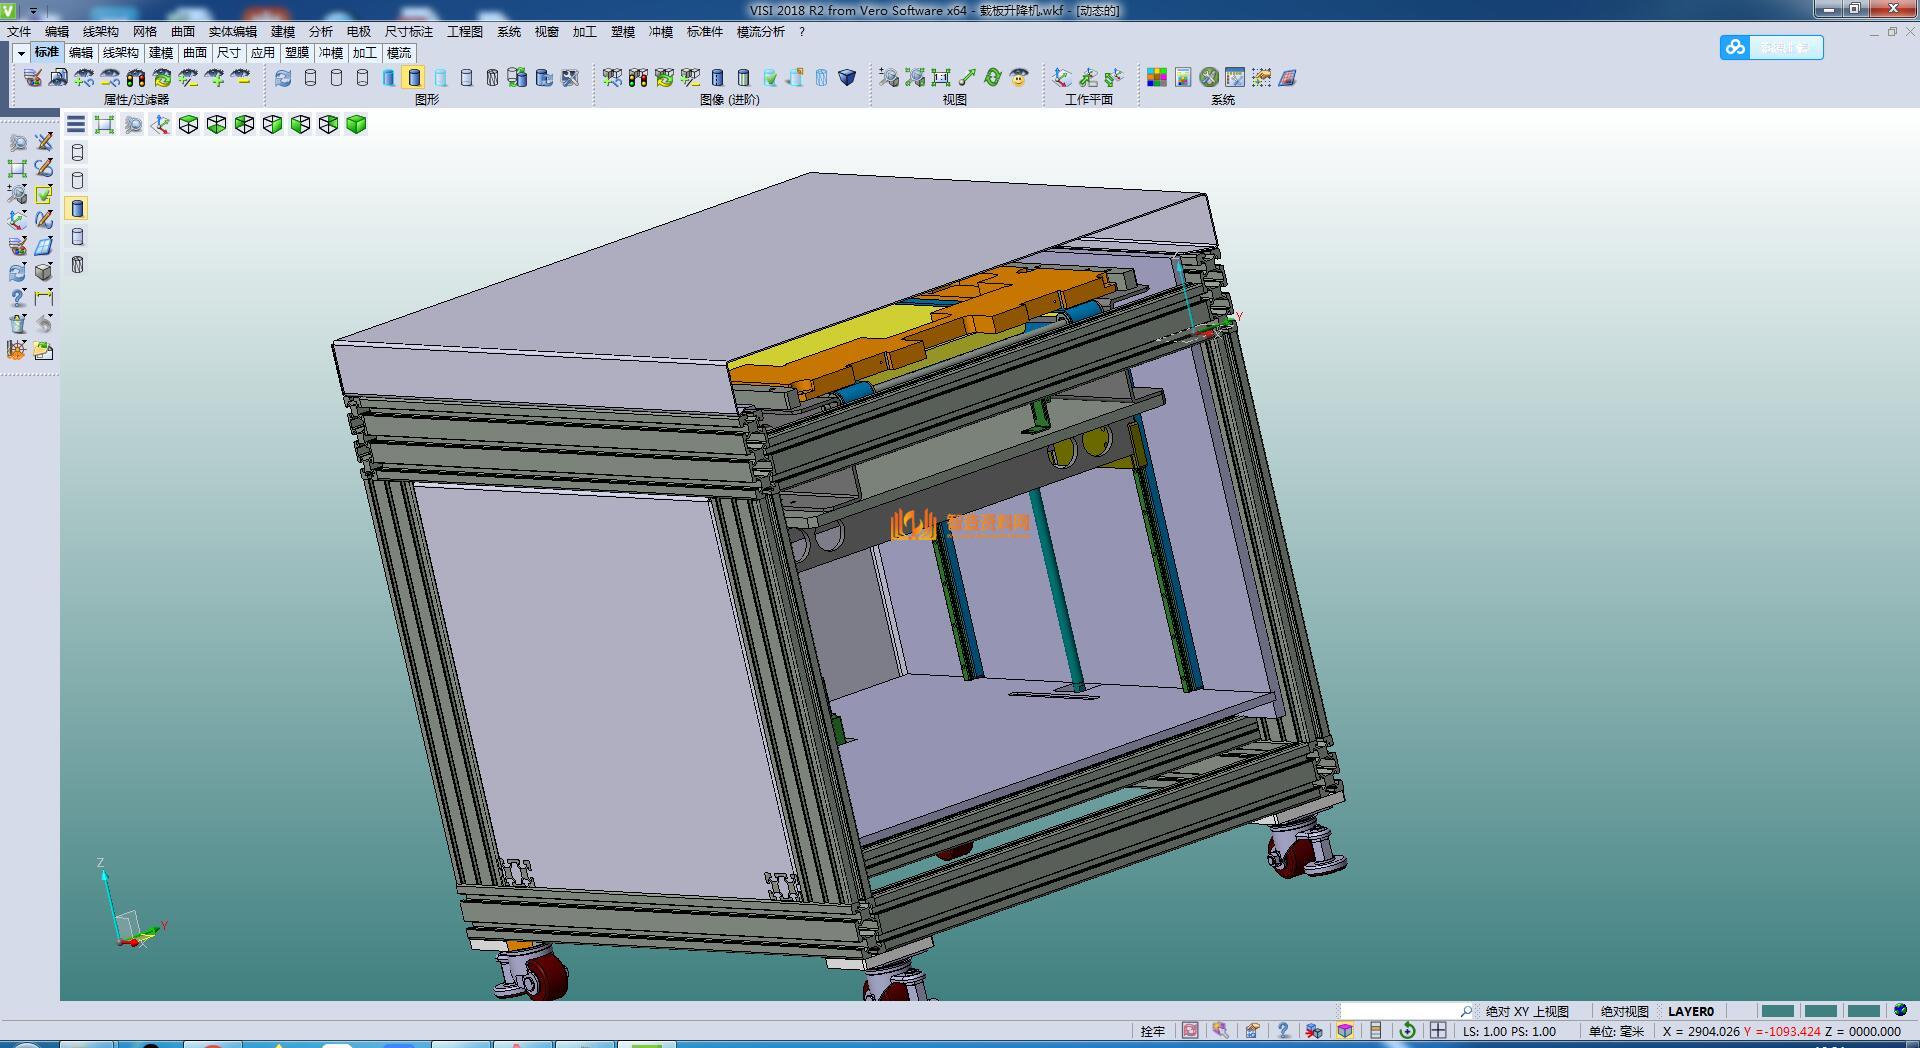Click the zoom-to-fit icon in 视图 toolbar group
Screen dimensions: 1920x1048
[x=941, y=78]
